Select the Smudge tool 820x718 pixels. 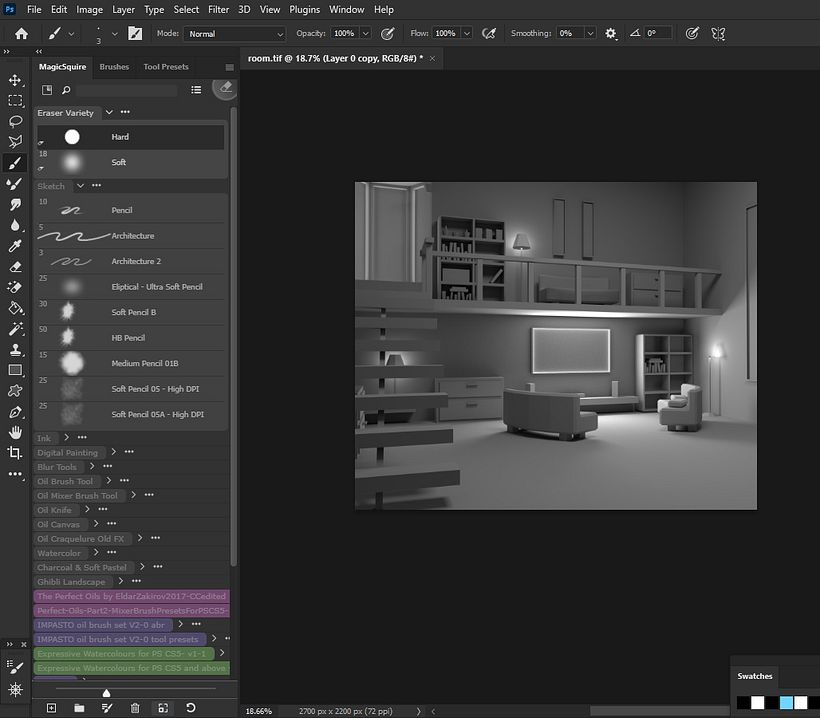(15, 204)
